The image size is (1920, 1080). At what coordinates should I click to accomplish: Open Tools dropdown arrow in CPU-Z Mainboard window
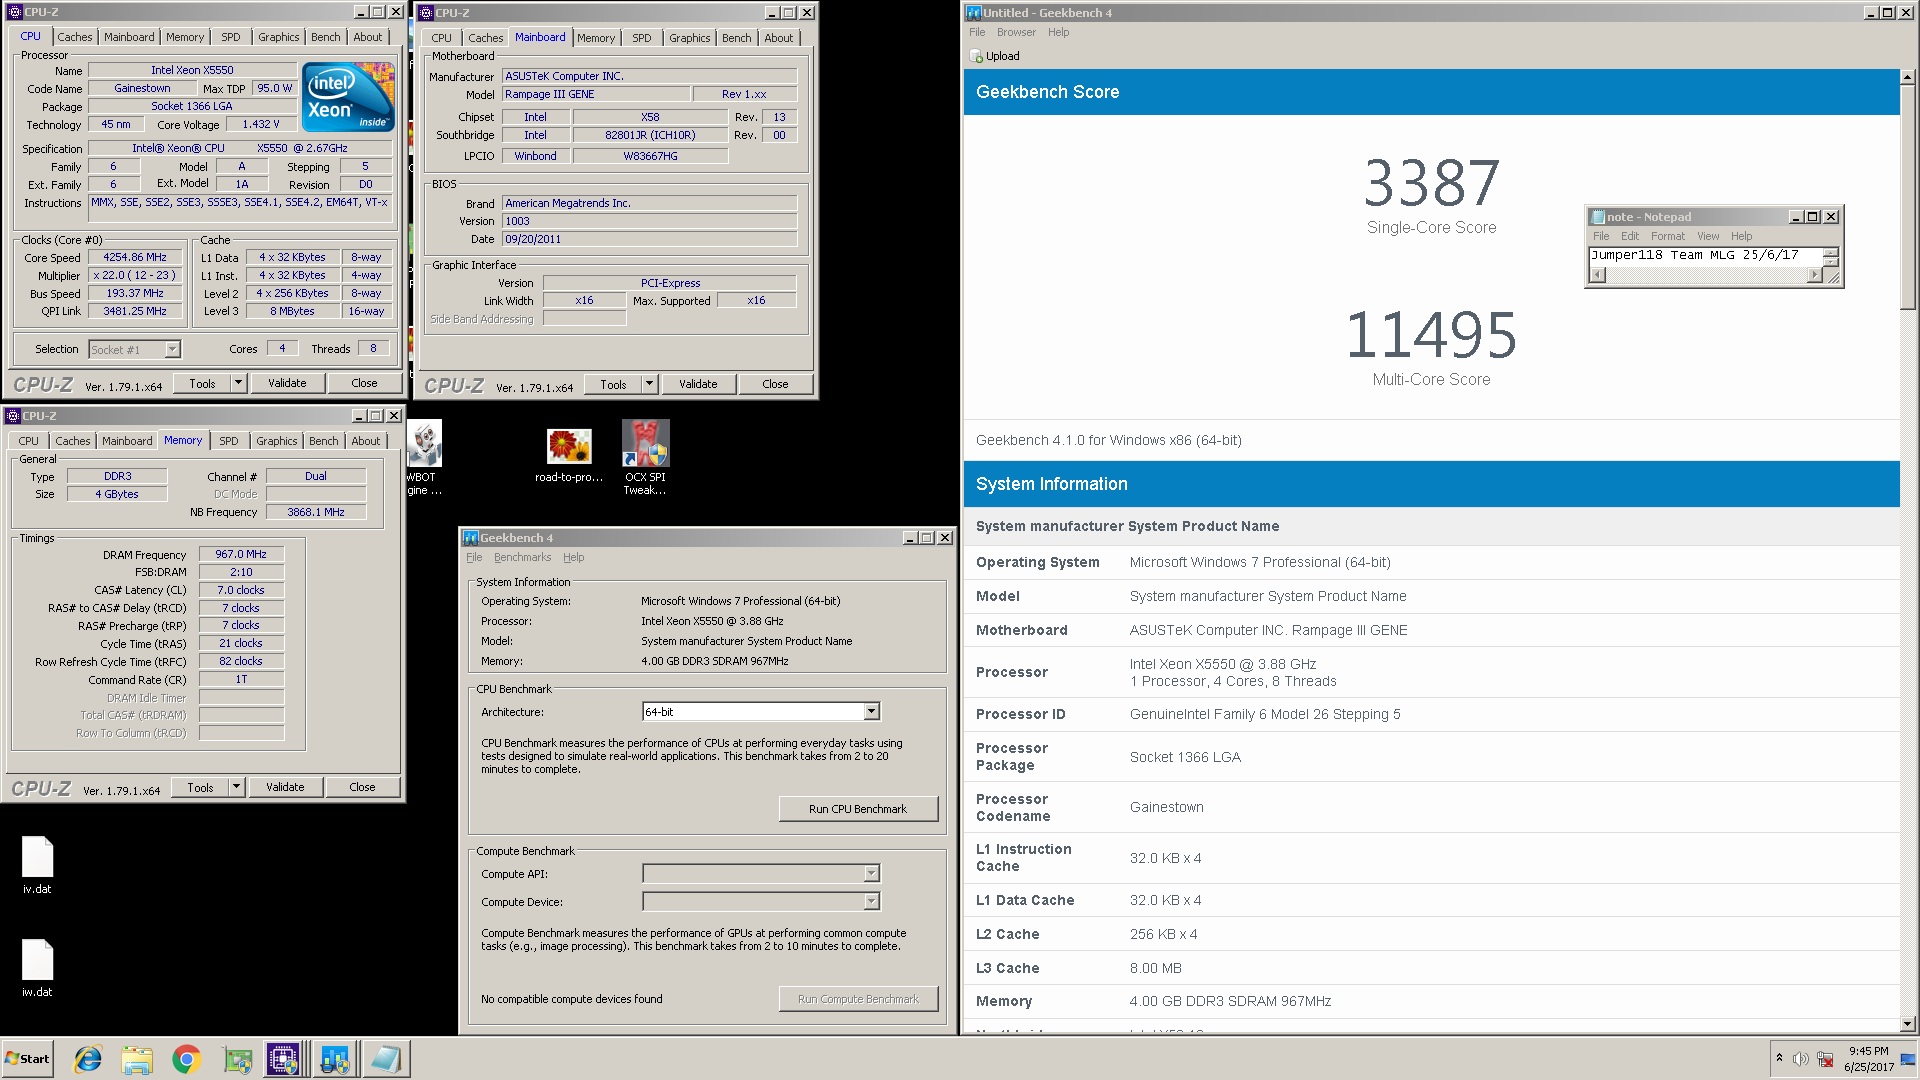point(649,384)
